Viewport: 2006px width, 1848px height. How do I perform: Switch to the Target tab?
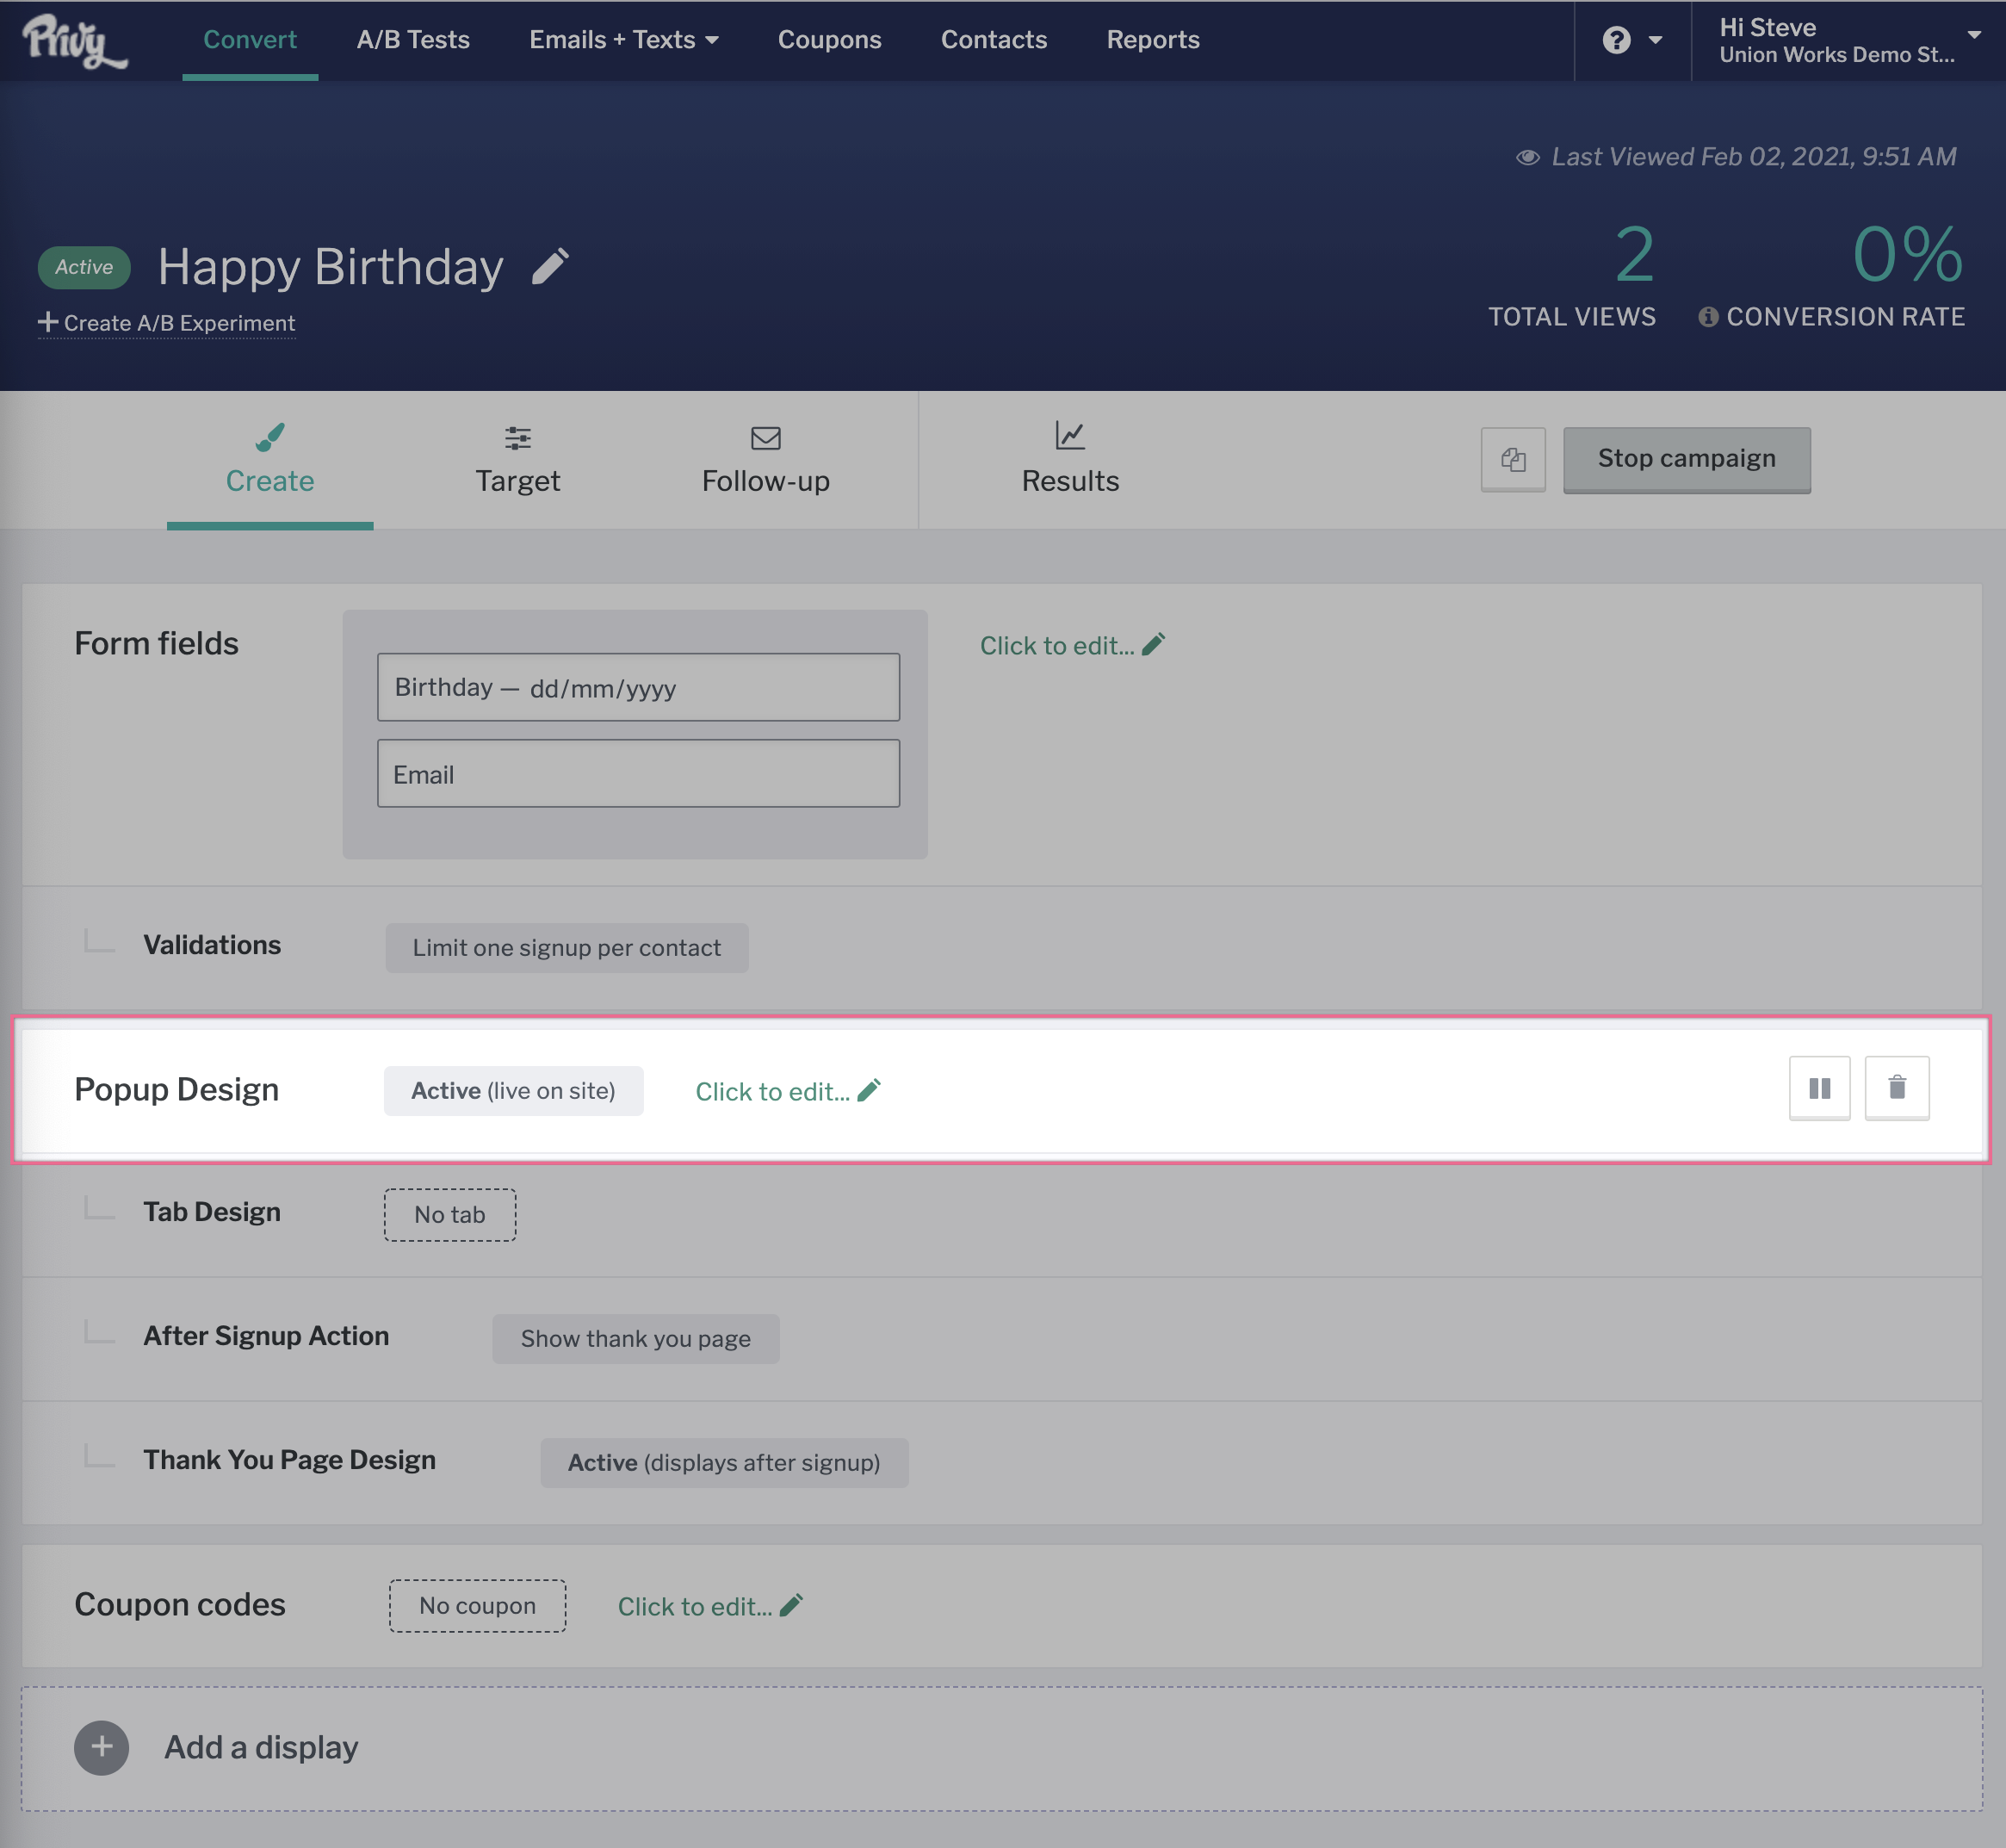coord(517,460)
